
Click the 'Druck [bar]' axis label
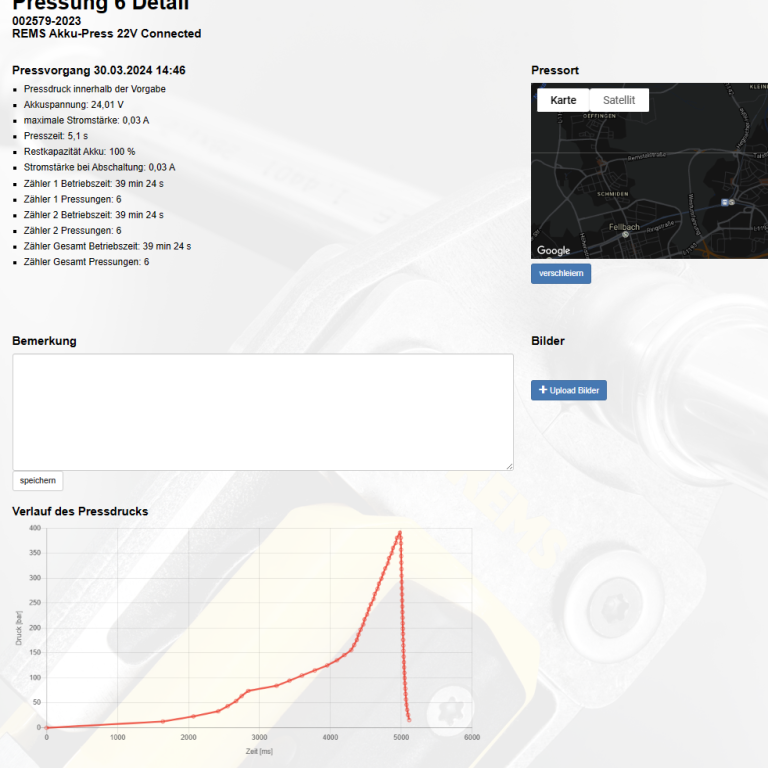pyautogui.click(x=19, y=628)
